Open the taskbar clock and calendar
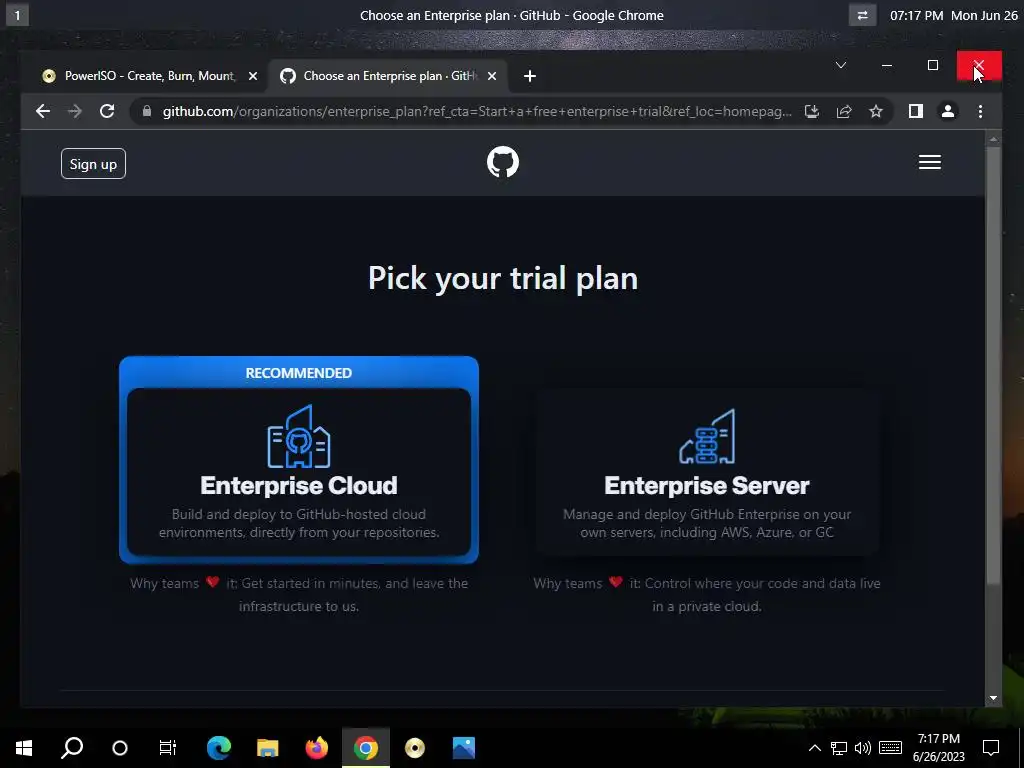The width and height of the screenshot is (1024, 768). (x=938, y=748)
